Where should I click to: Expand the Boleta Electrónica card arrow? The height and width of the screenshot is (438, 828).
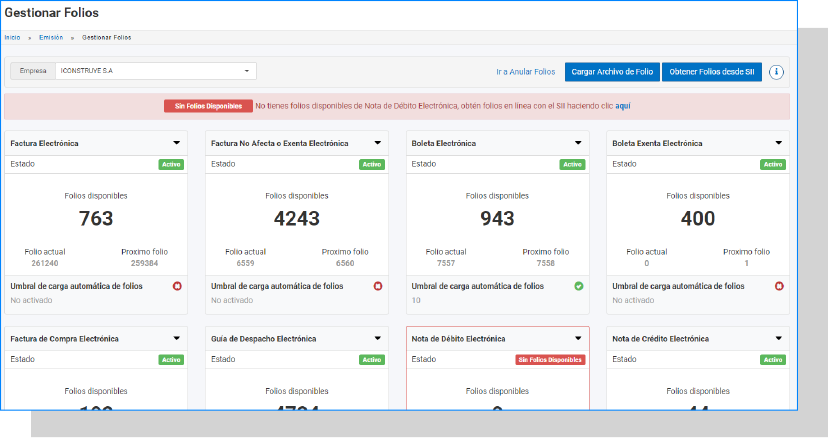click(x=578, y=143)
